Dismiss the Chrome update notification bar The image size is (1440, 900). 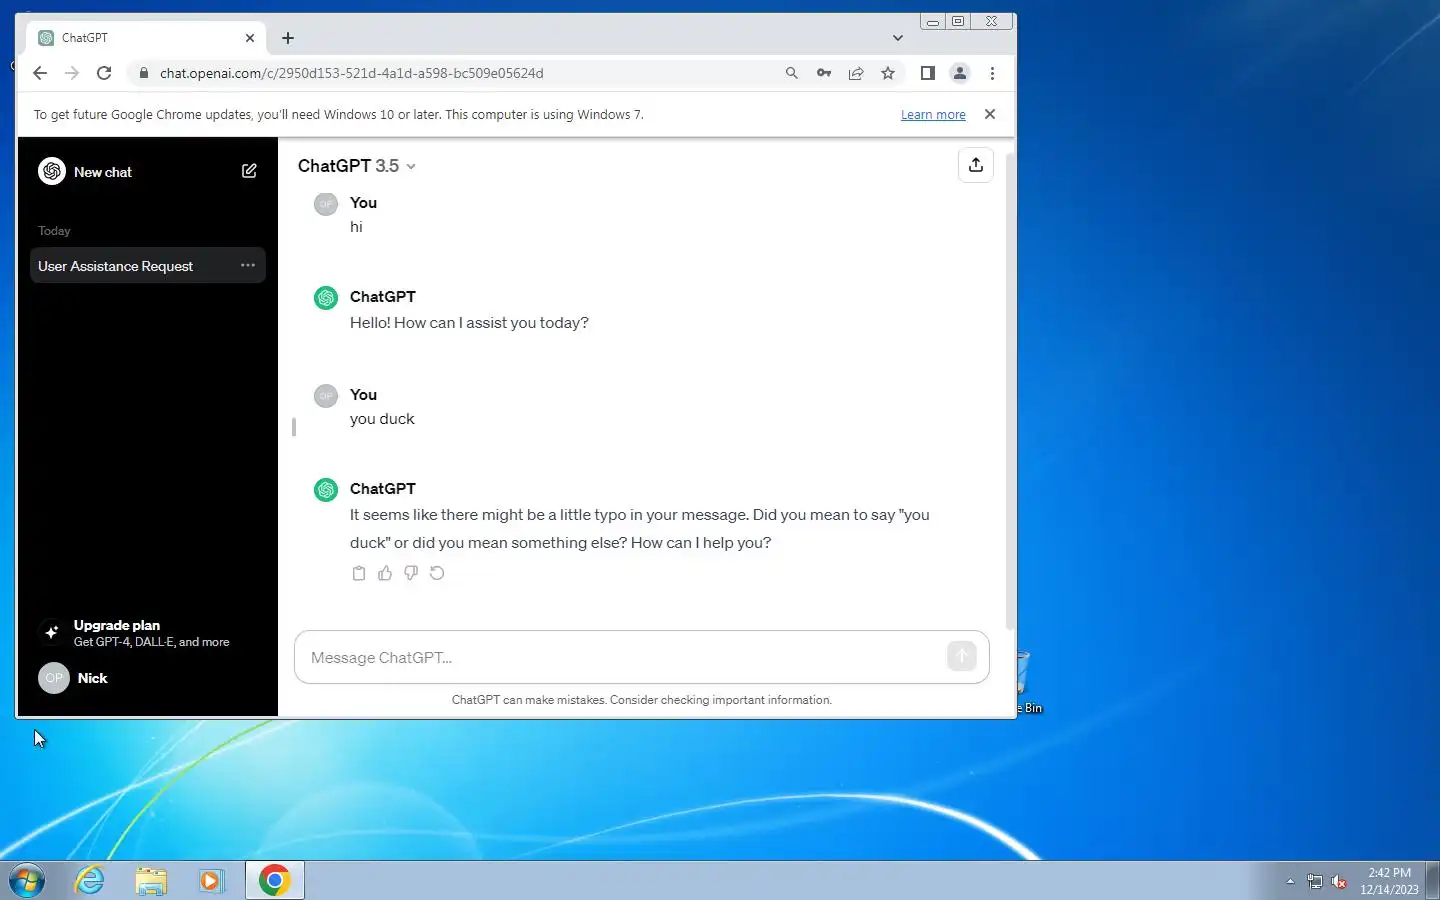pyautogui.click(x=990, y=114)
